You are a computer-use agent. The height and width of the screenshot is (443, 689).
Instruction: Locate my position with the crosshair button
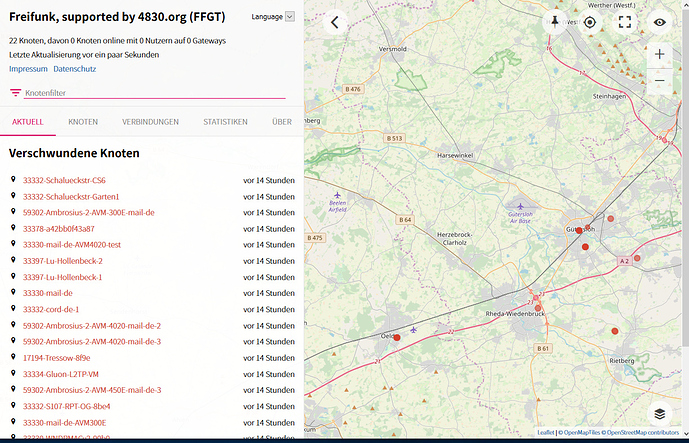[x=590, y=22]
